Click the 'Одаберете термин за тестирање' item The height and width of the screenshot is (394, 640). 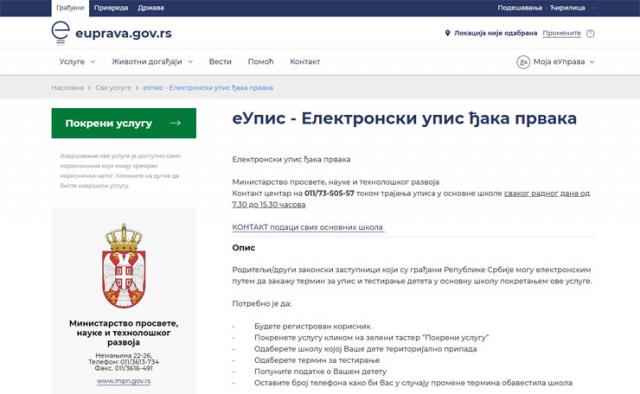tap(317, 360)
